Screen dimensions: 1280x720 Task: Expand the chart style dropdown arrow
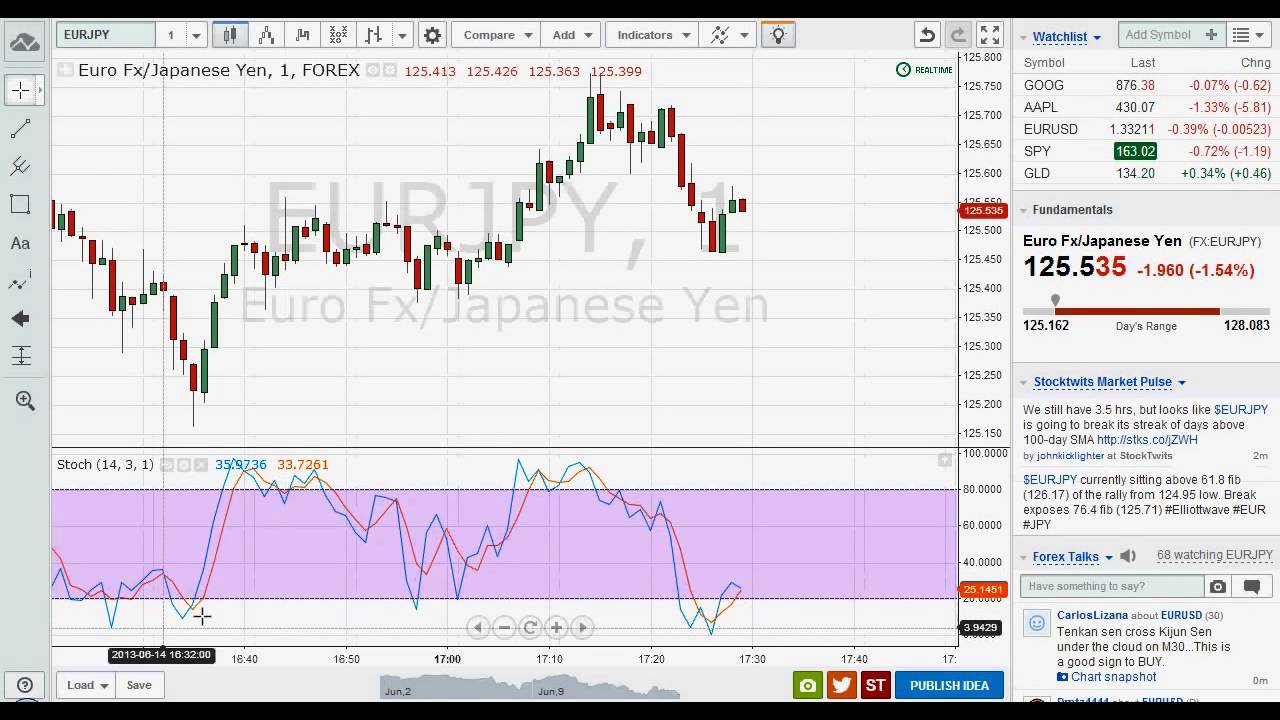(402, 35)
